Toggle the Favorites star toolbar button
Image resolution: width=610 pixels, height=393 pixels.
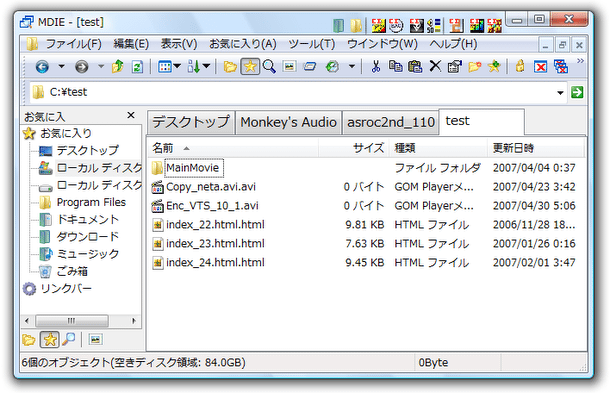pos(250,67)
